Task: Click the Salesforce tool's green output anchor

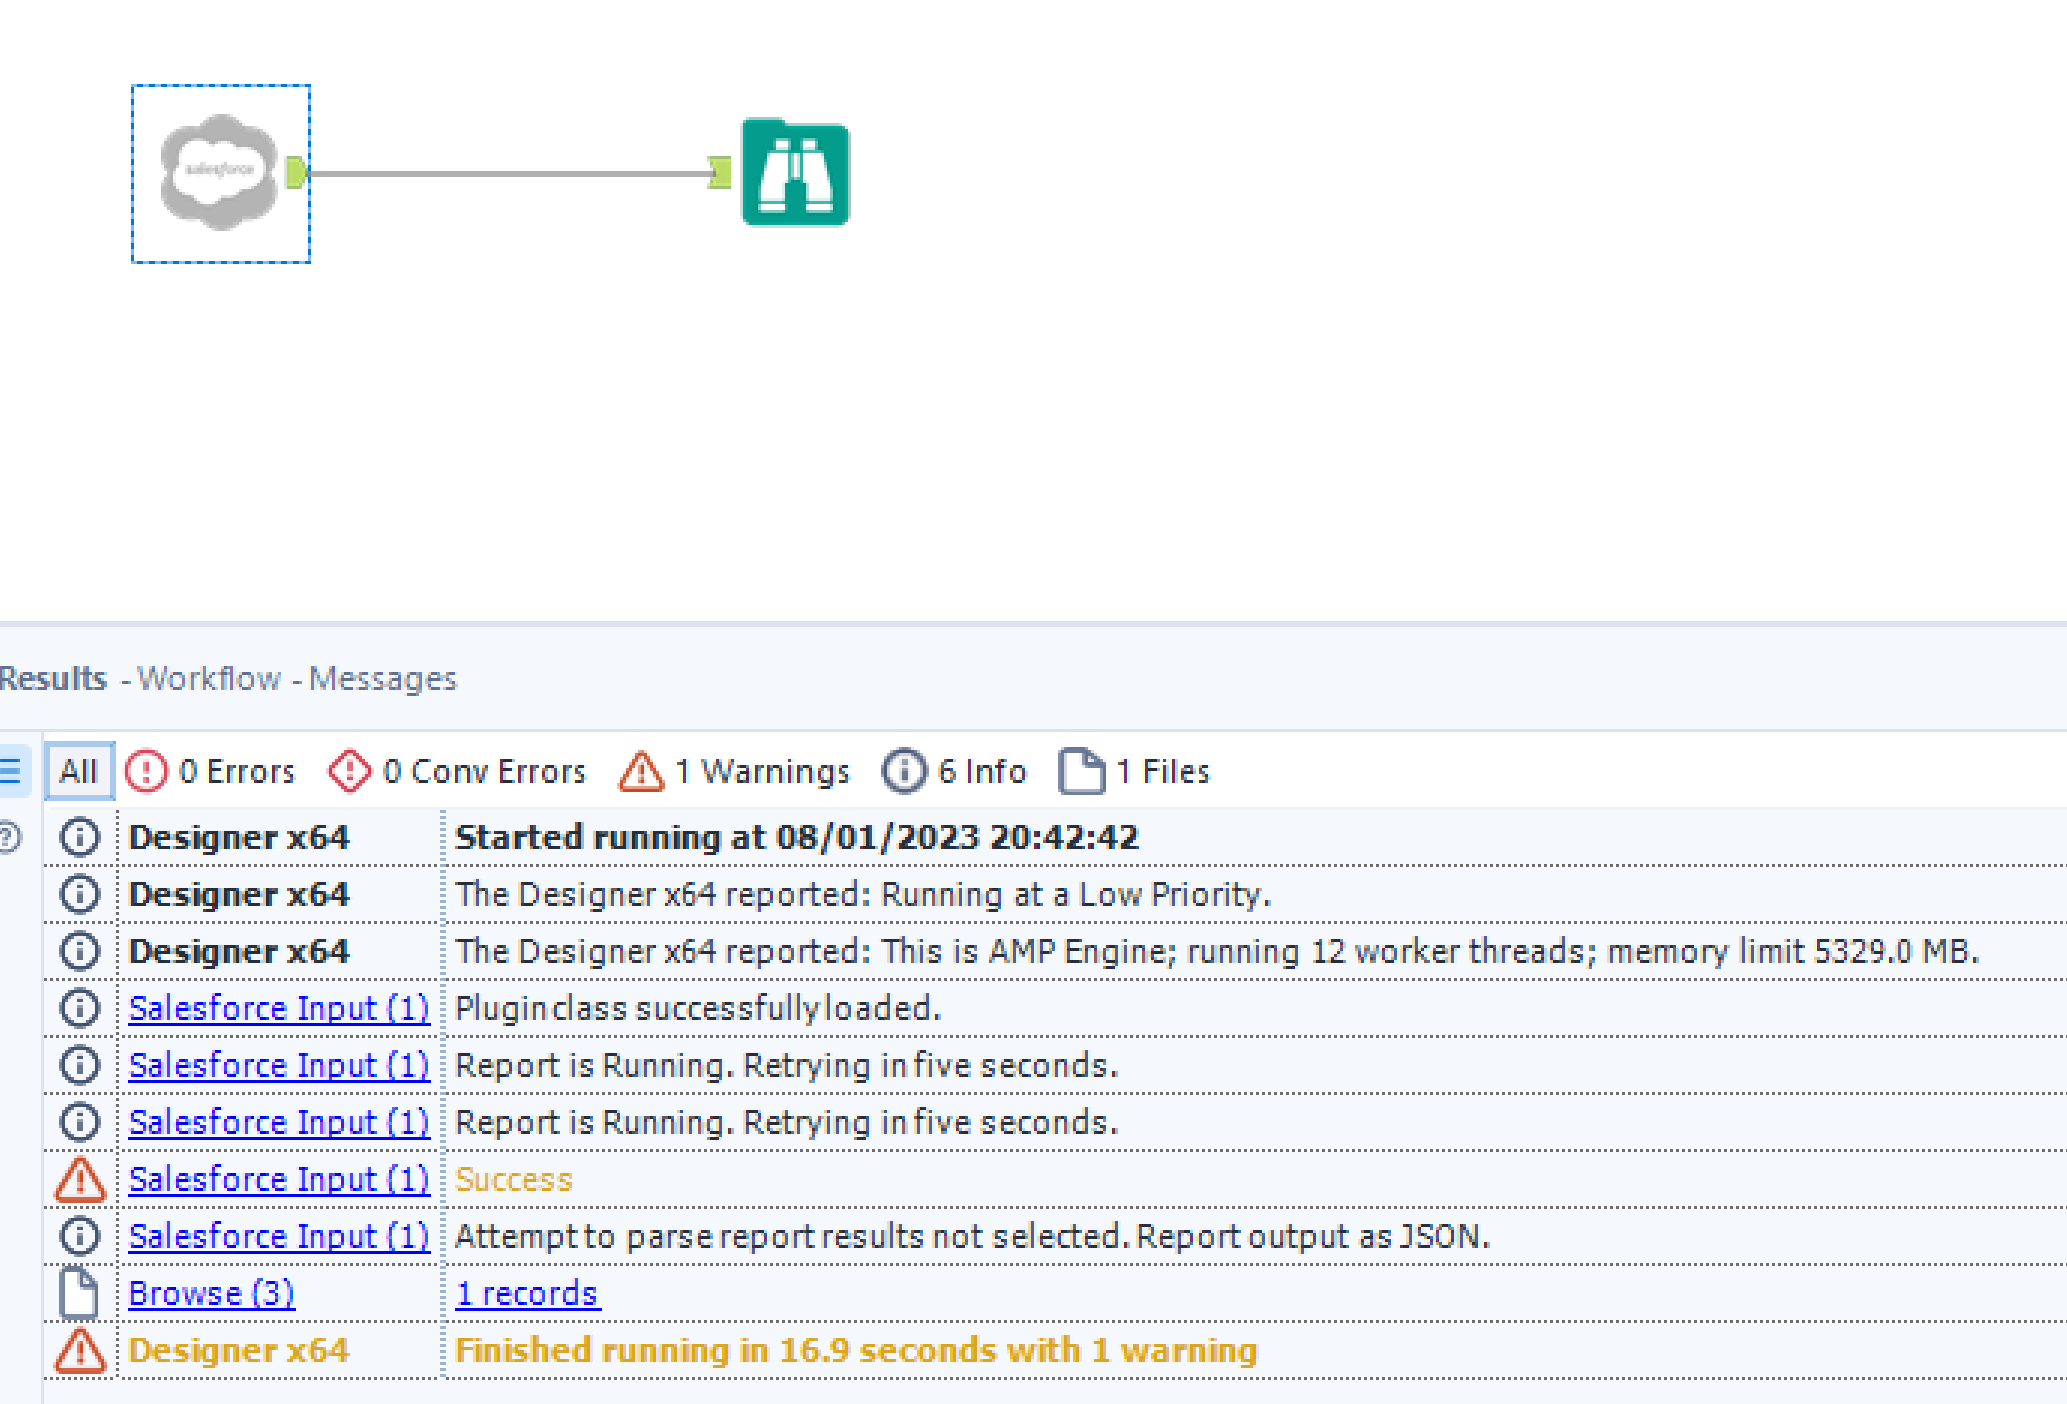Action: (294, 172)
